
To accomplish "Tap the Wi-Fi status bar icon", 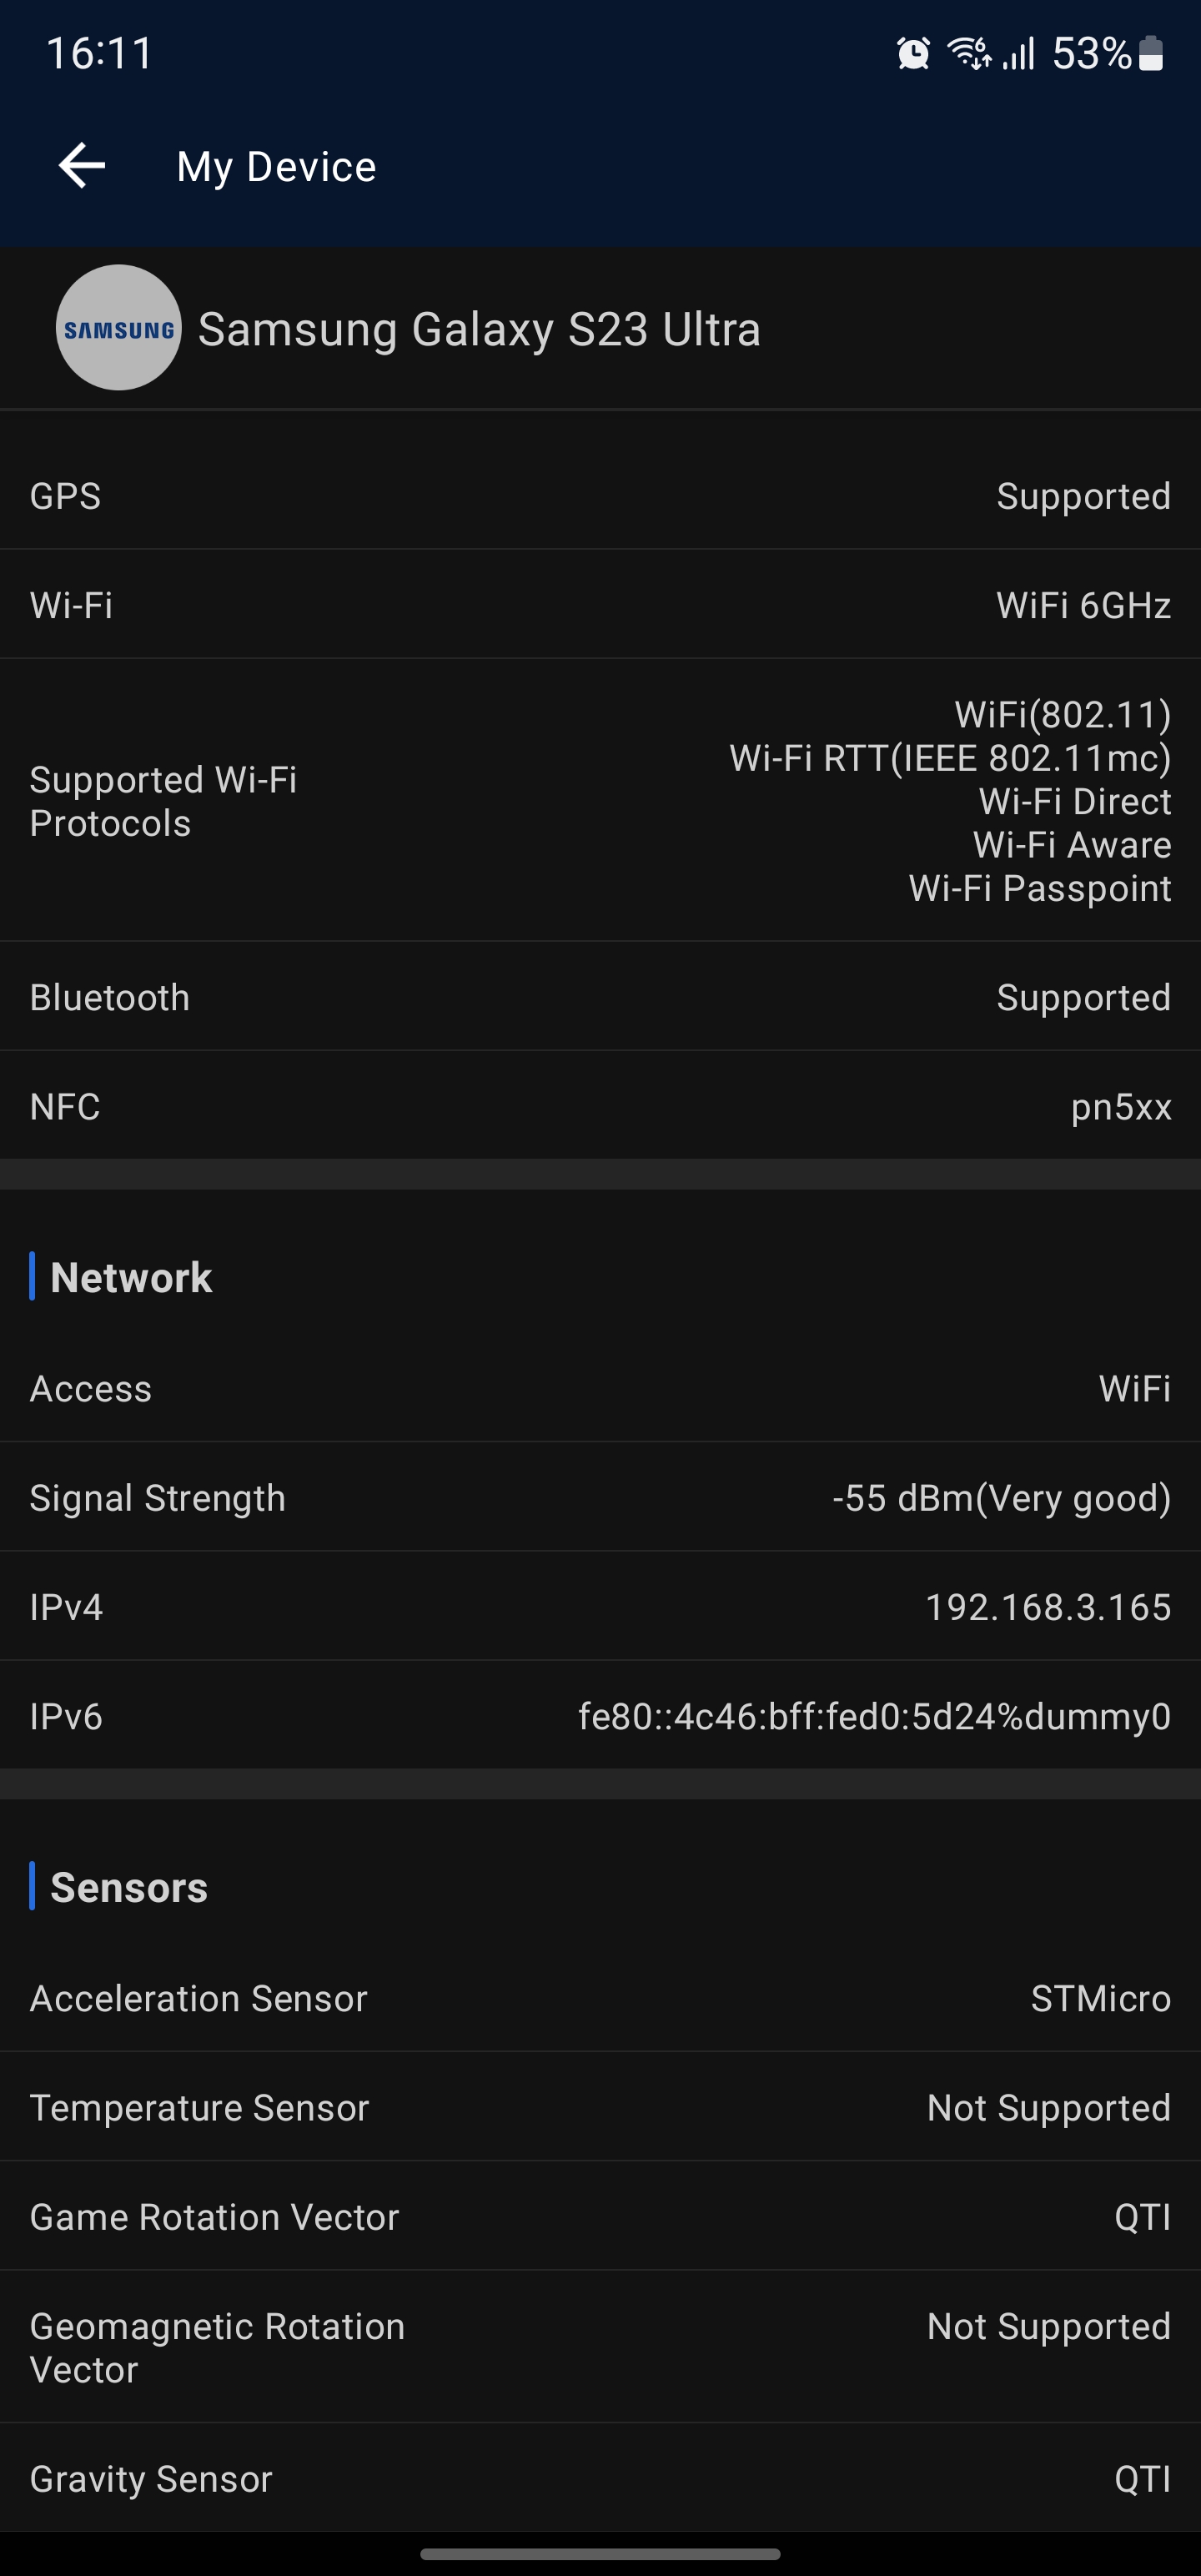I will click(x=968, y=53).
